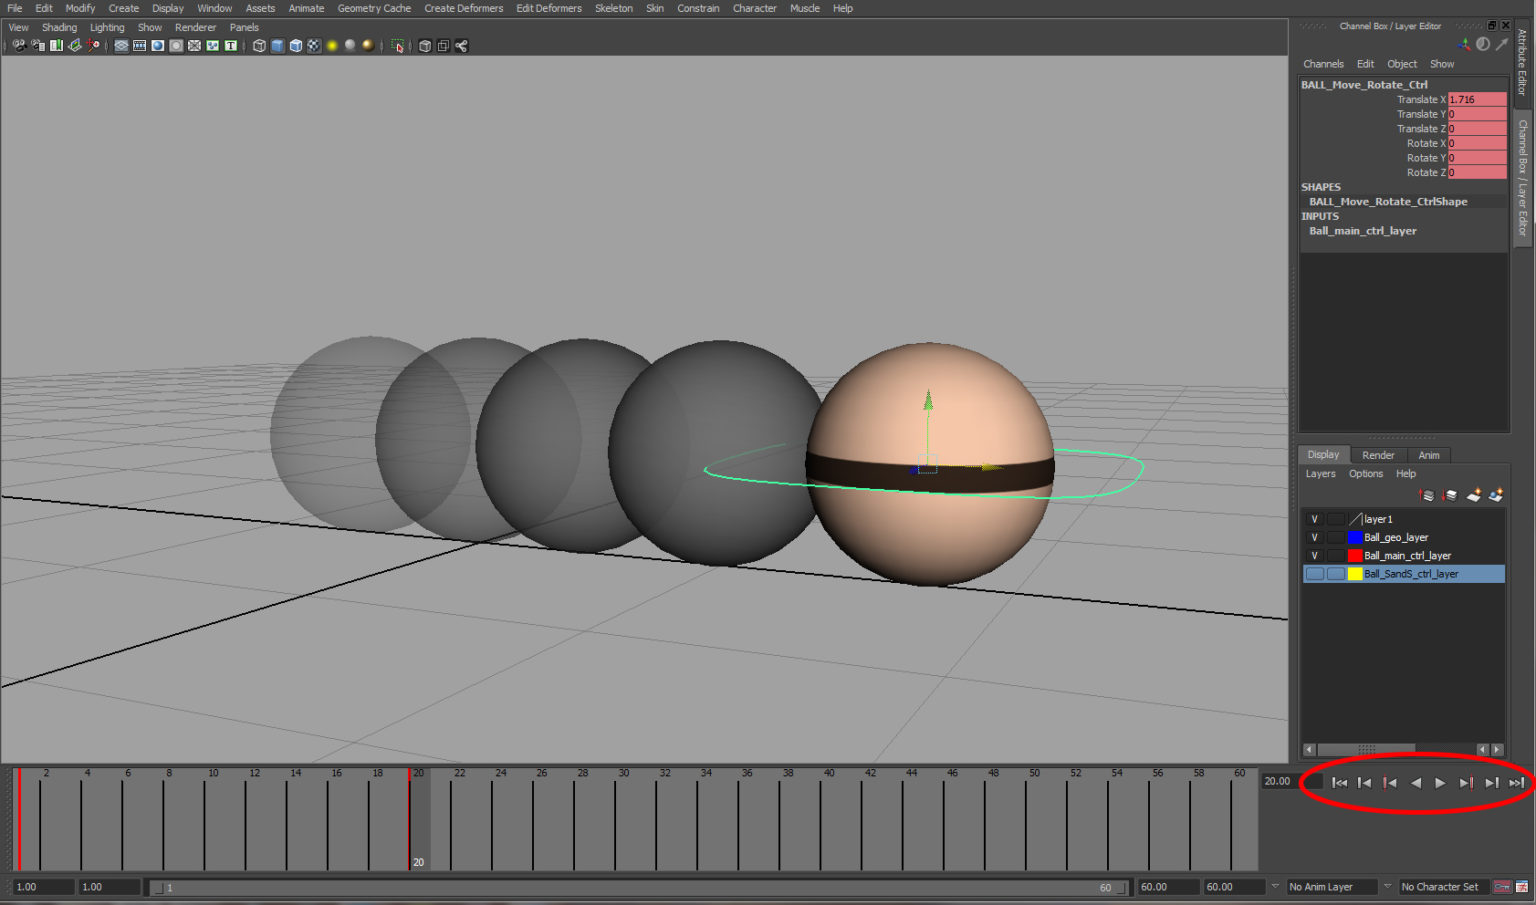Toggle textured display checker icon
Screen dimensions: 1536x905
(x=314, y=46)
